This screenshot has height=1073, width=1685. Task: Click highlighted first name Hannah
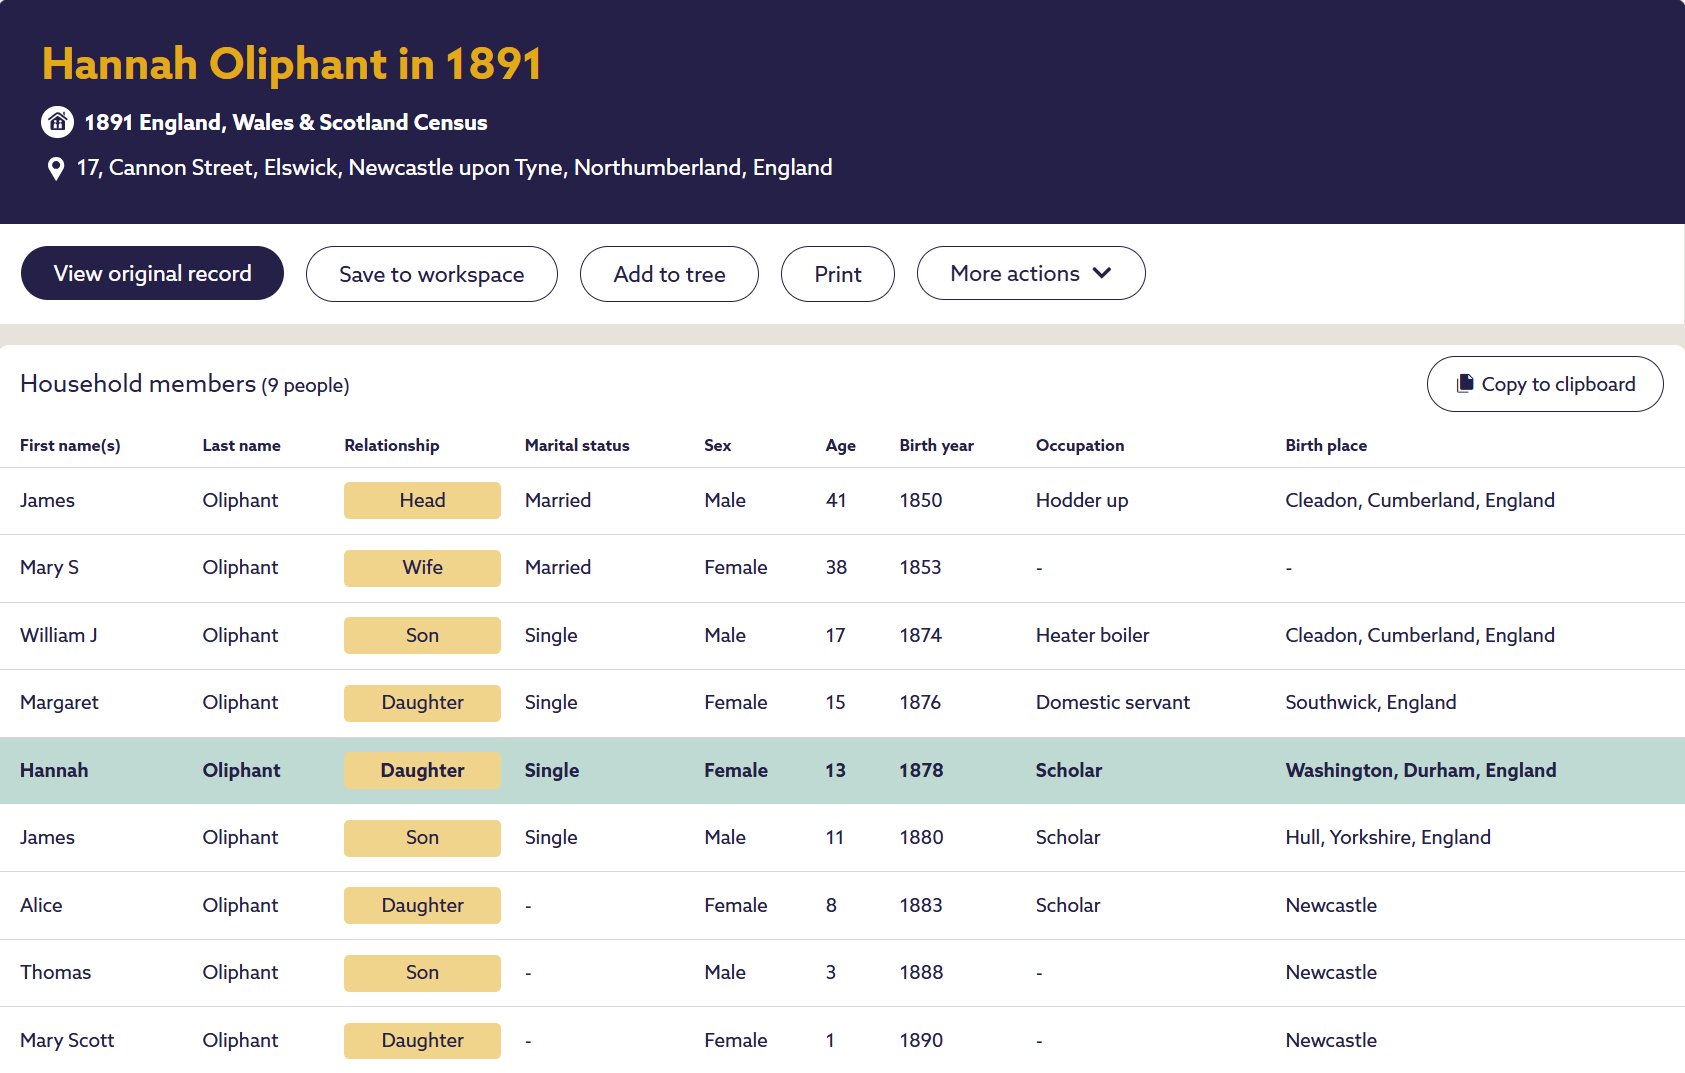point(54,770)
